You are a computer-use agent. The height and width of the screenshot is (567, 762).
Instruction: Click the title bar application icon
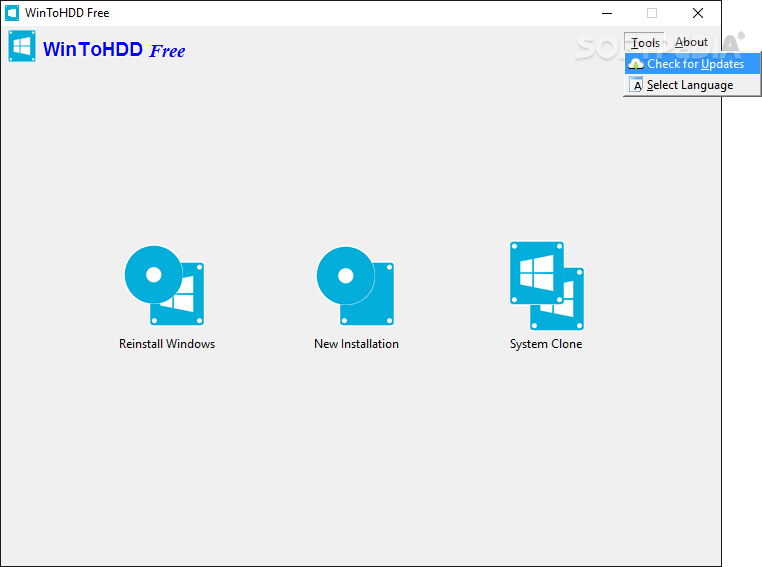pos(12,13)
